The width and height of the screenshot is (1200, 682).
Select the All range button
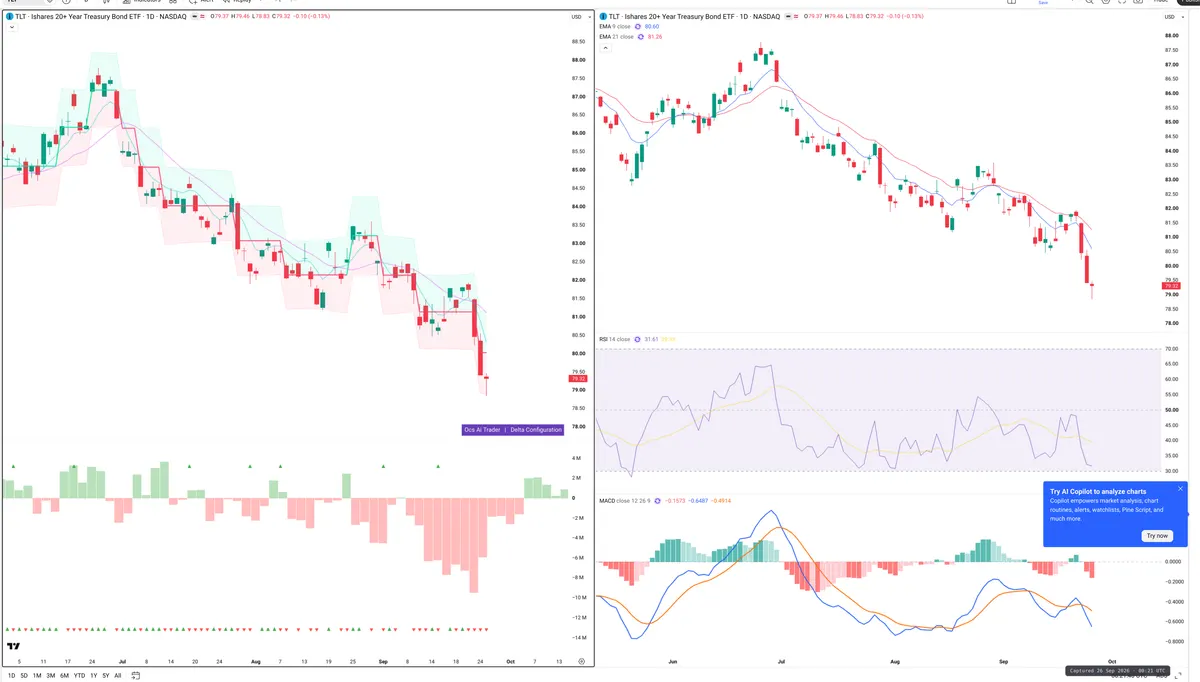(118, 675)
